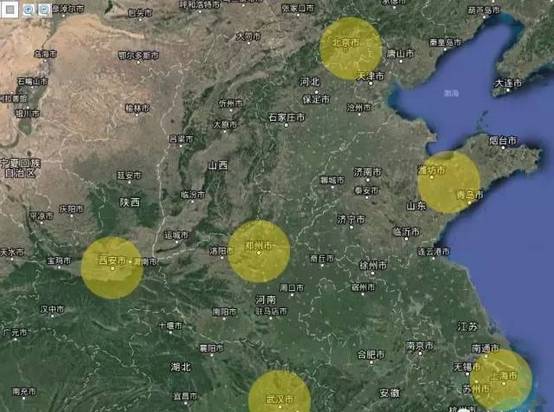The height and width of the screenshot is (412, 554).
Task: Click the 合肥市 city label
Action: tap(371, 354)
